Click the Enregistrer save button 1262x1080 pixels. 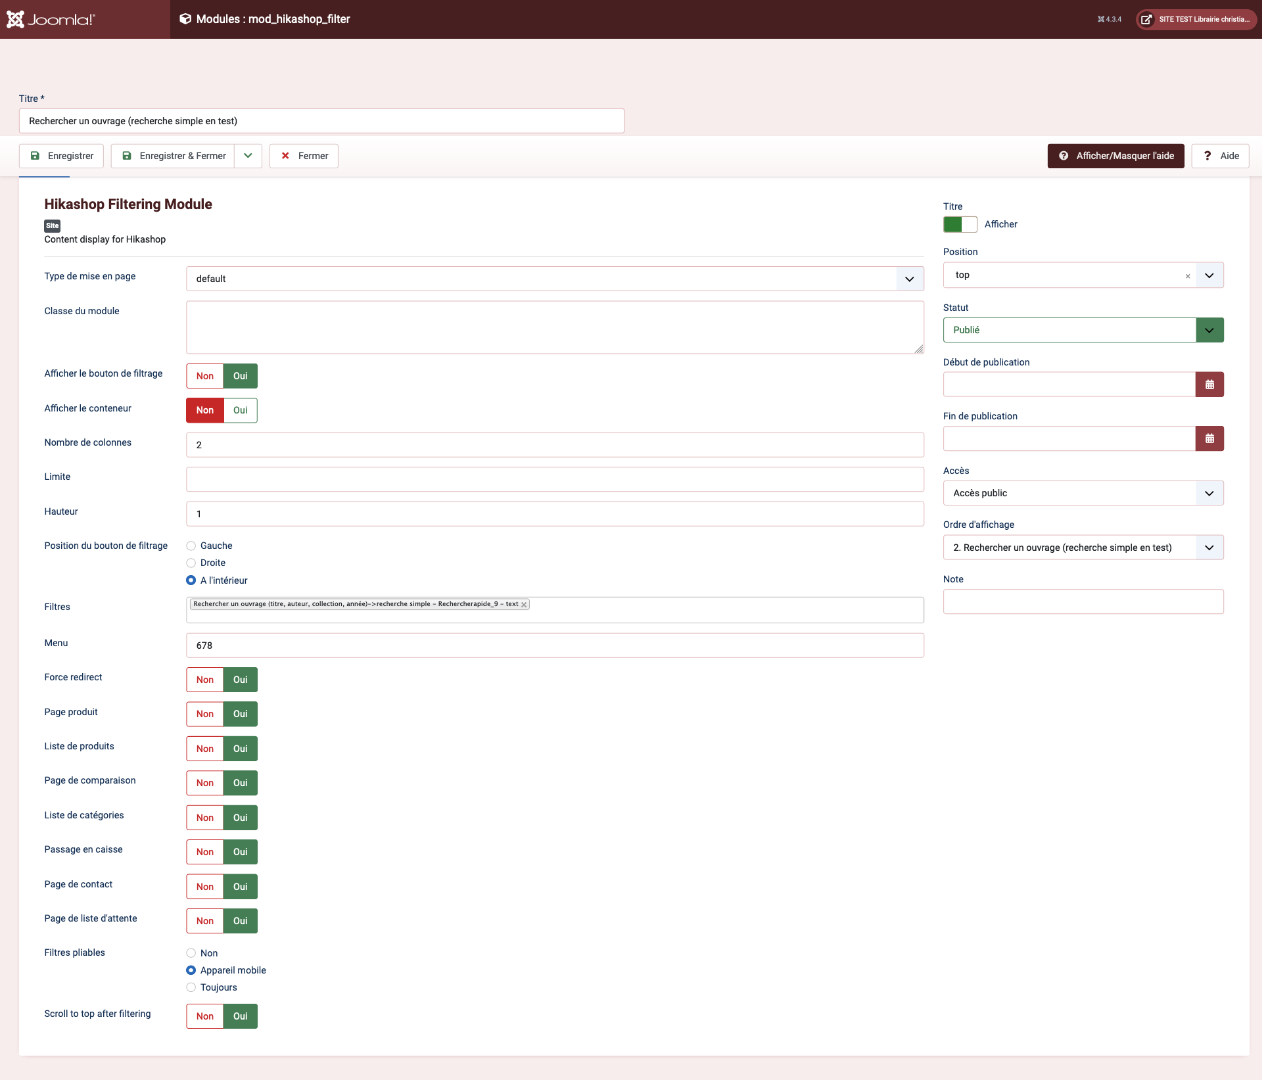coord(62,156)
